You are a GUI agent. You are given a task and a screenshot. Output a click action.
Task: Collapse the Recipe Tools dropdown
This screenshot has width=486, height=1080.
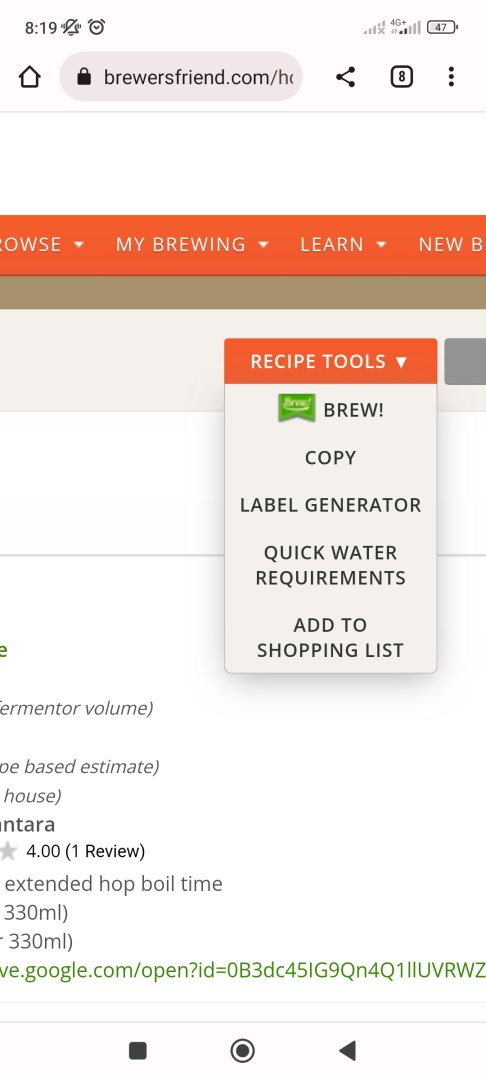pyautogui.click(x=330, y=361)
